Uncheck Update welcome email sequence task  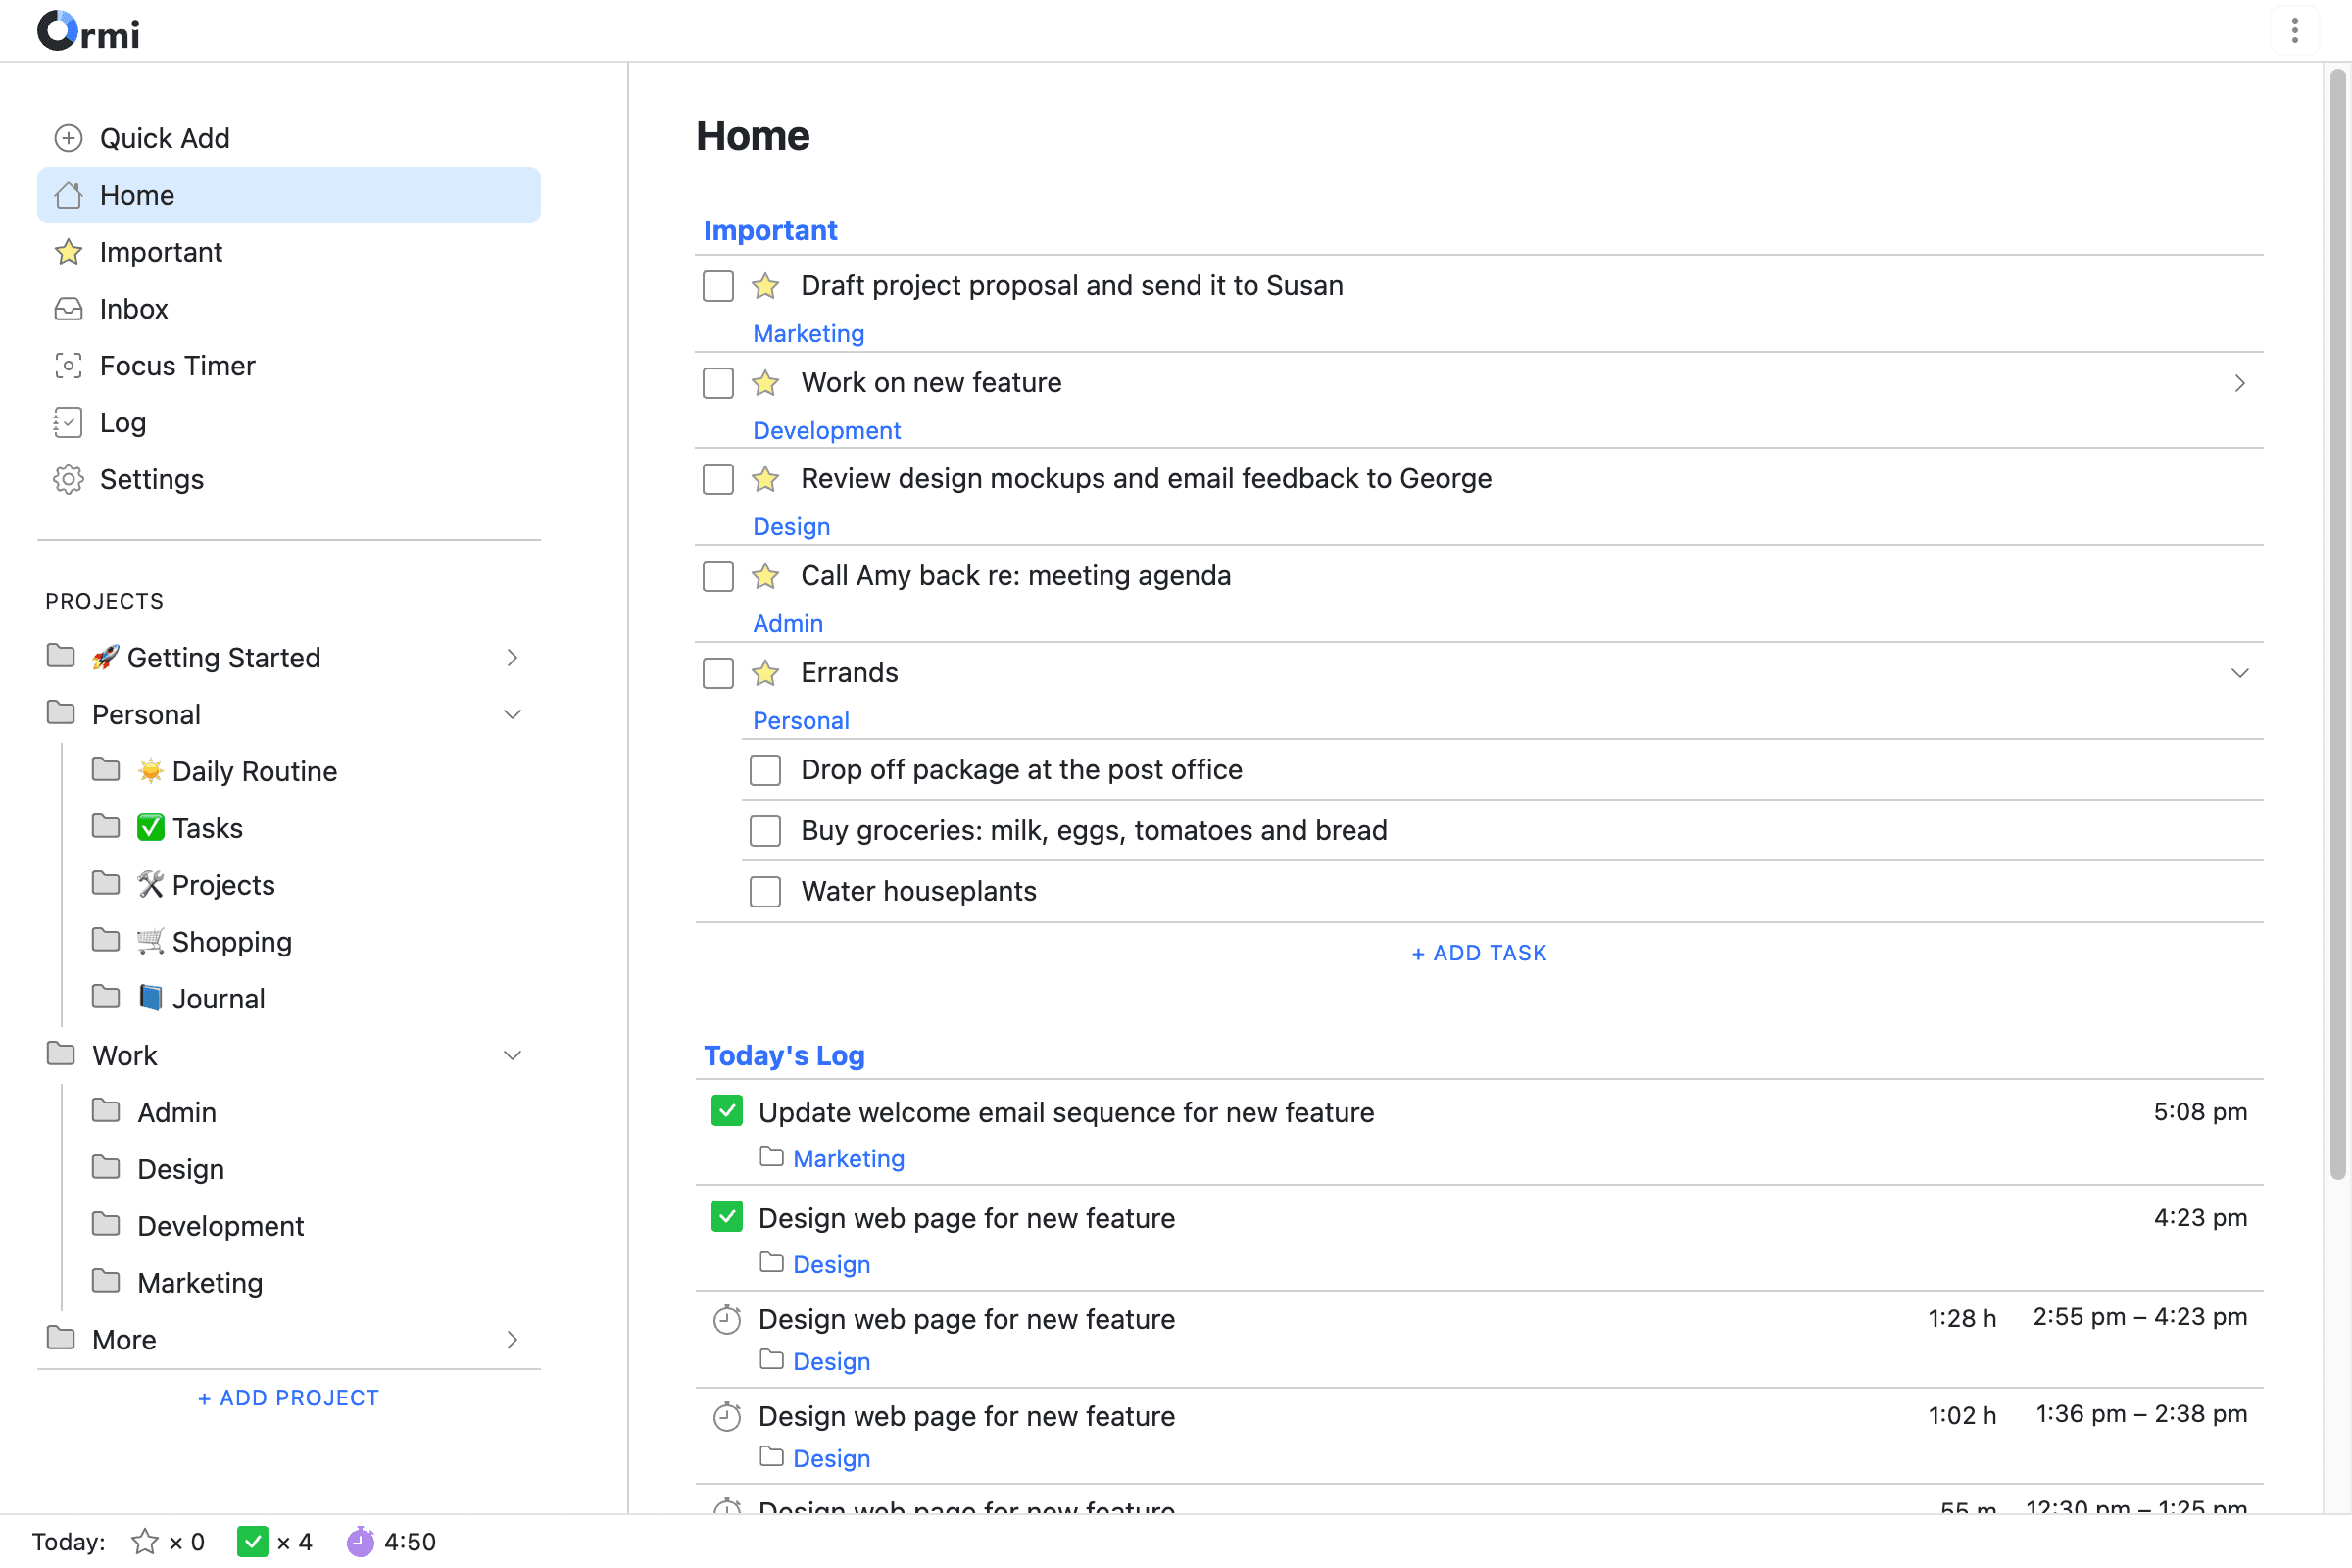point(727,1111)
